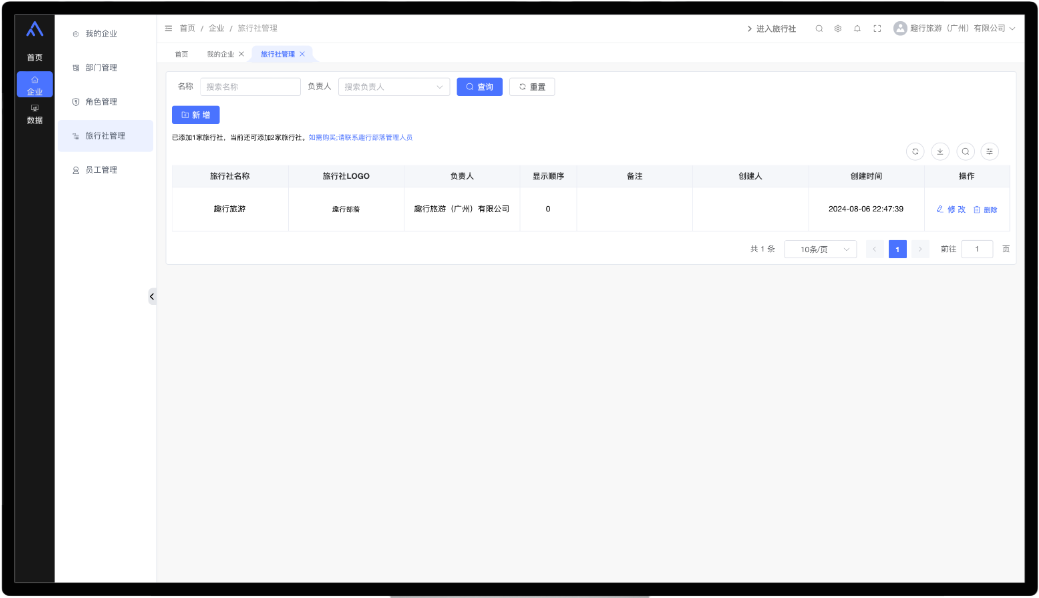Click the table refresh circular icon
This screenshot has width=1039, height=598.
pos(915,151)
